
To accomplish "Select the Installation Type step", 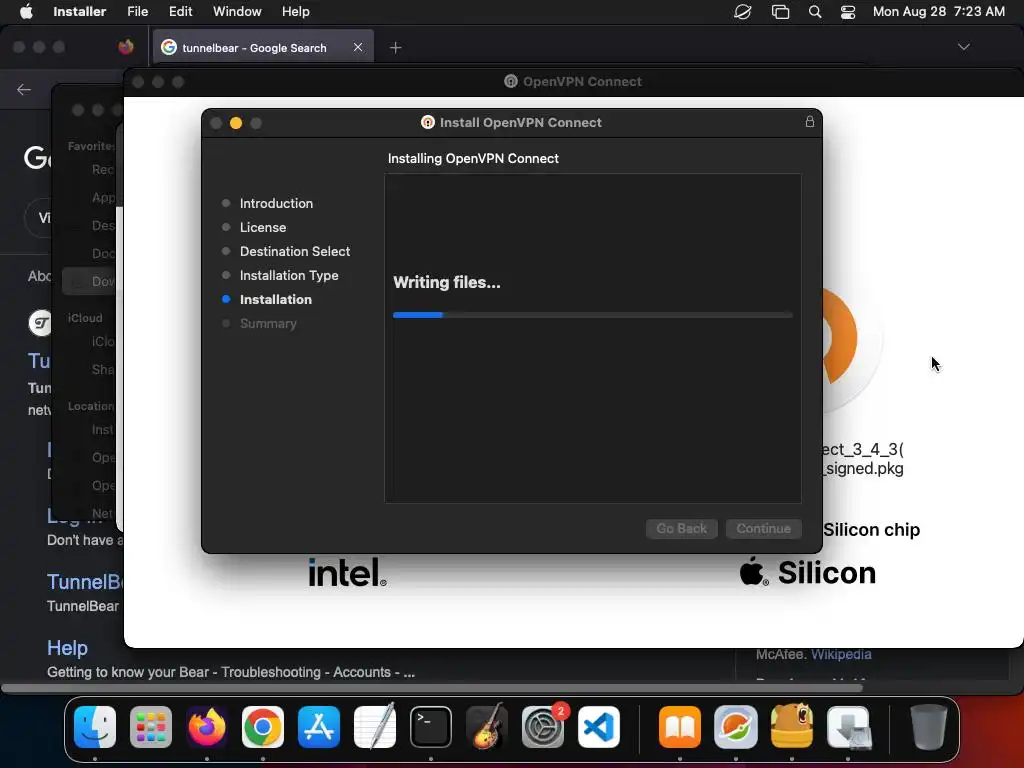I will point(289,276).
